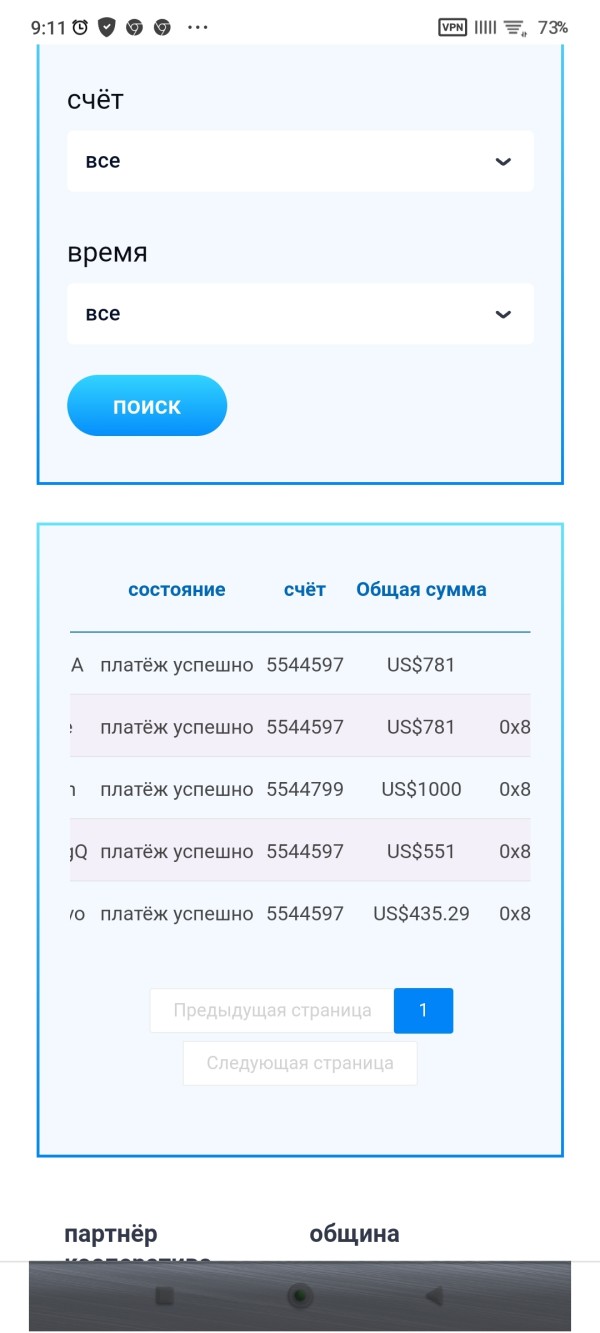
Task: Tap the alarm clock status icon
Action: pos(80,28)
